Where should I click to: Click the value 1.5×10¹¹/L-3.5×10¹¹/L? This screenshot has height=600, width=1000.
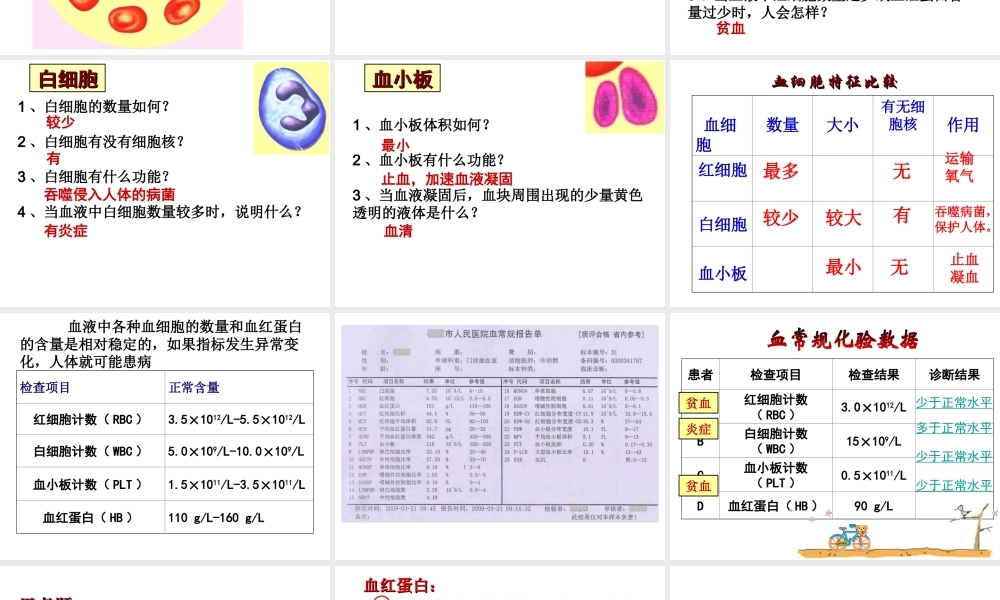237,485
